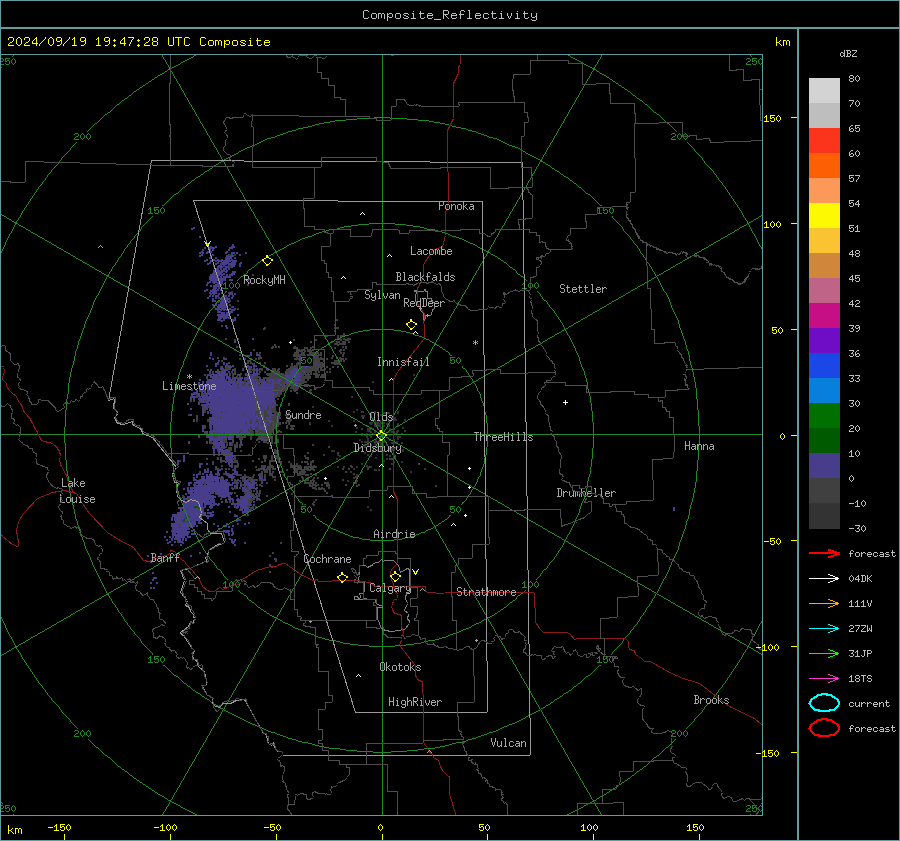Click the Lake Louise label

(x=78, y=491)
